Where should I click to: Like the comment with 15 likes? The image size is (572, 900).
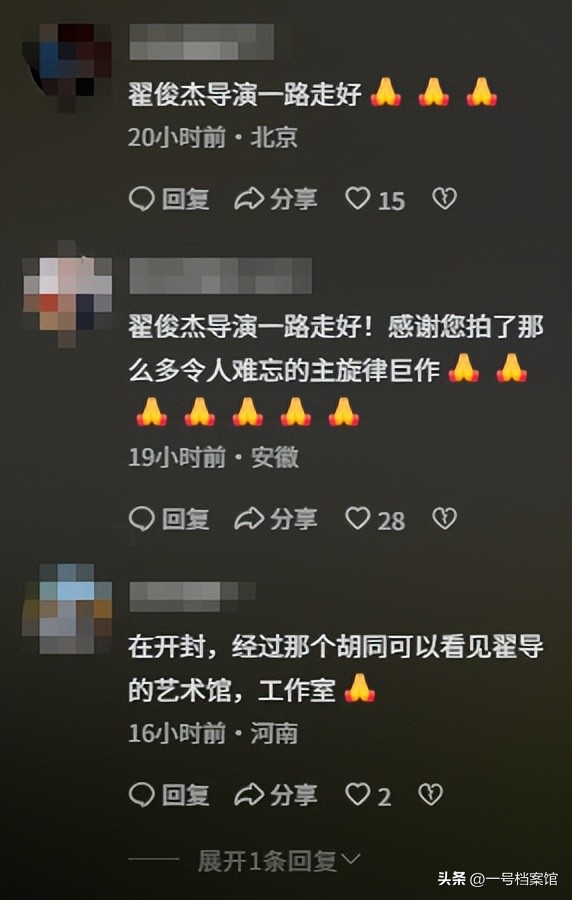point(375,200)
